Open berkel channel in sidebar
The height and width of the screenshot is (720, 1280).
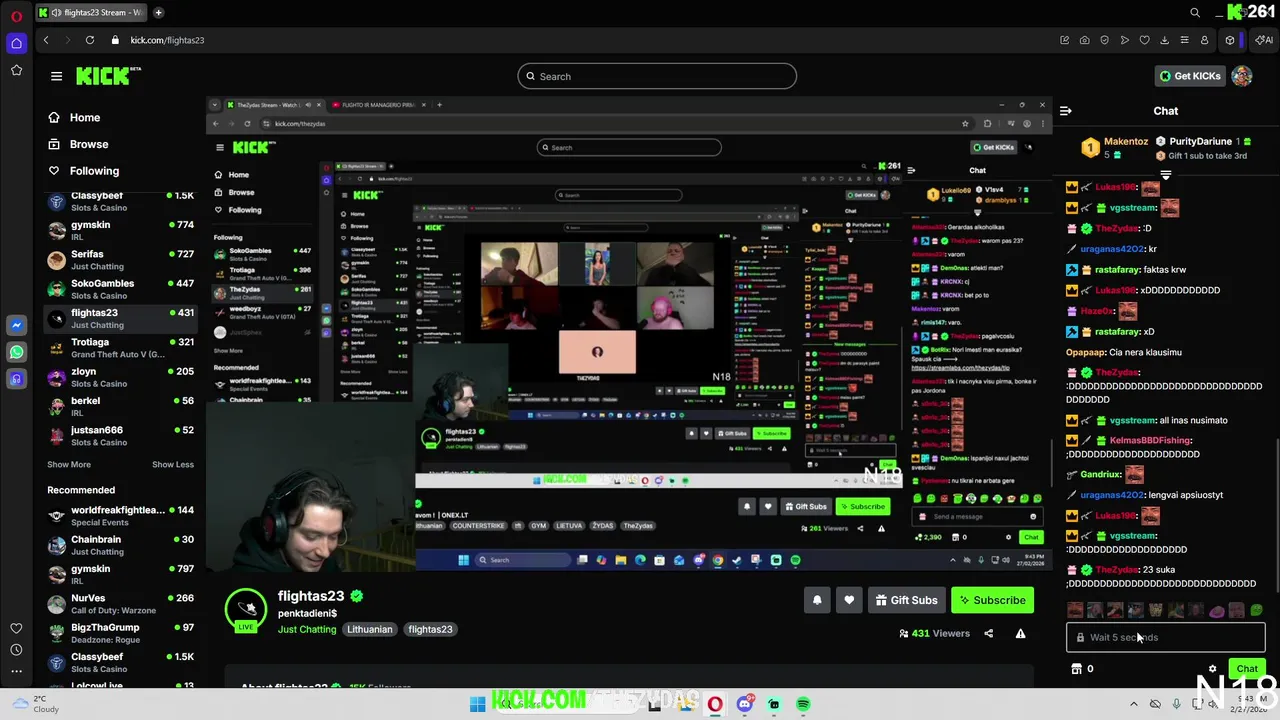tap(120, 406)
